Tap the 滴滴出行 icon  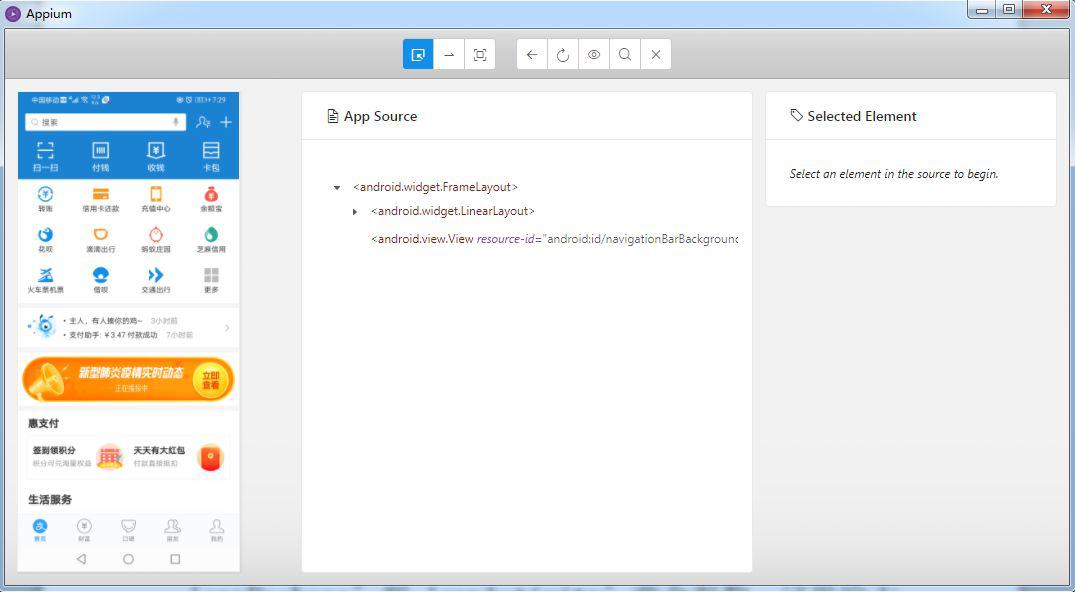coord(101,235)
